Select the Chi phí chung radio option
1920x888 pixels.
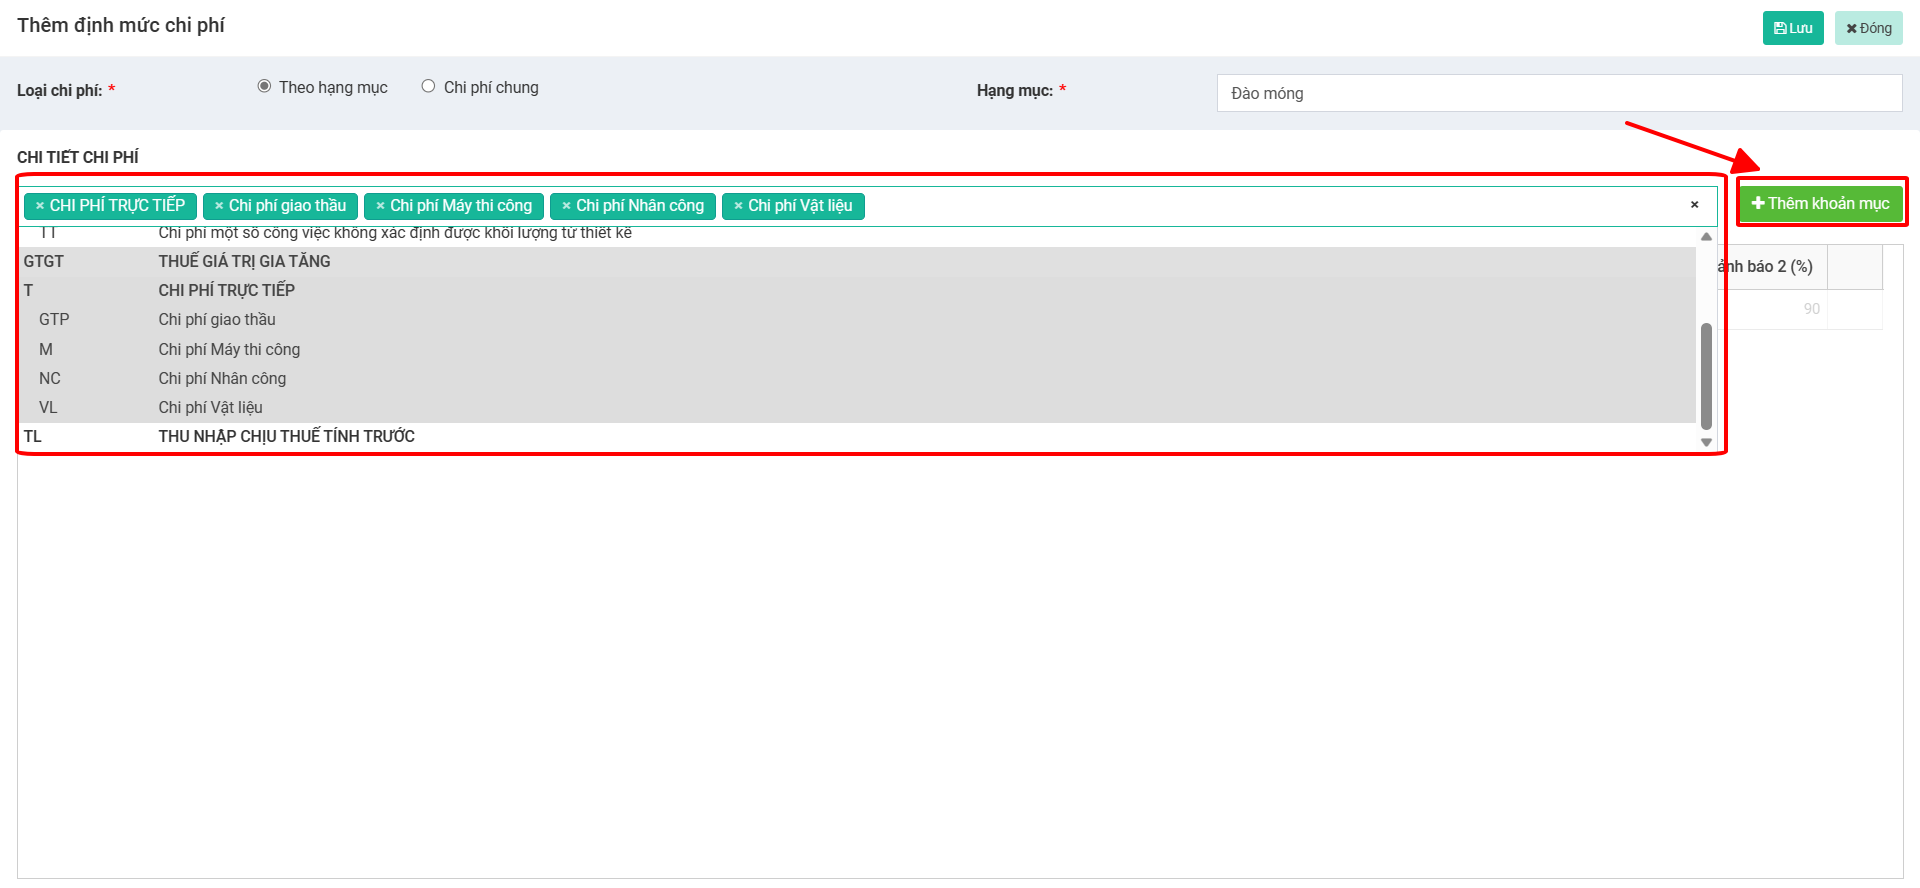coord(428,87)
